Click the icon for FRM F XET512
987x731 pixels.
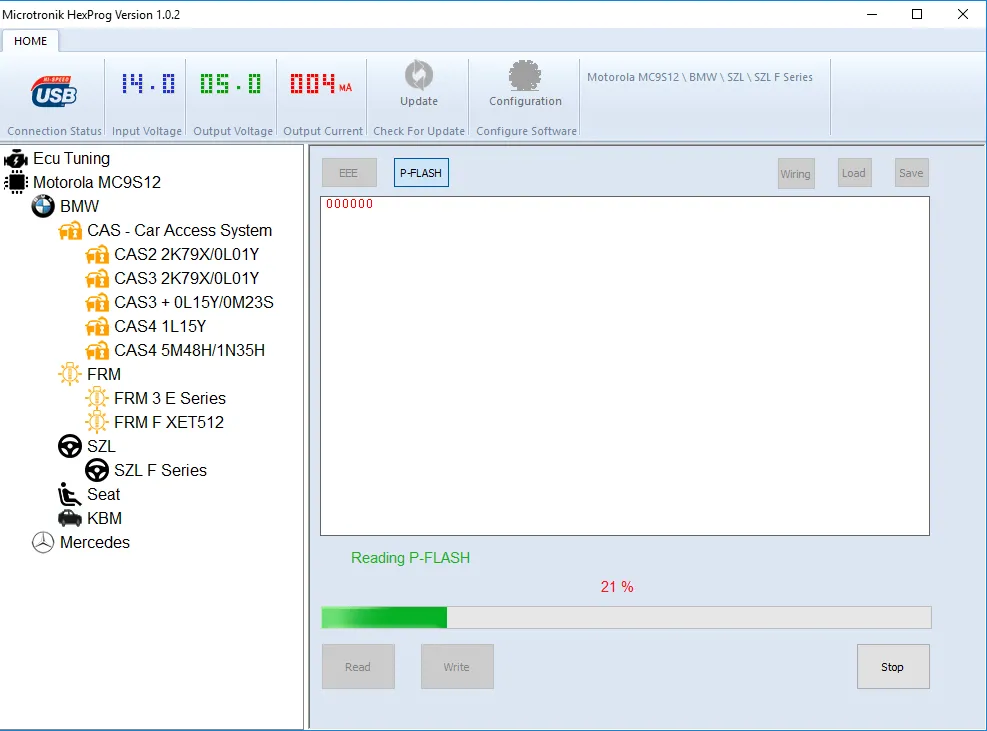tap(97, 422)
